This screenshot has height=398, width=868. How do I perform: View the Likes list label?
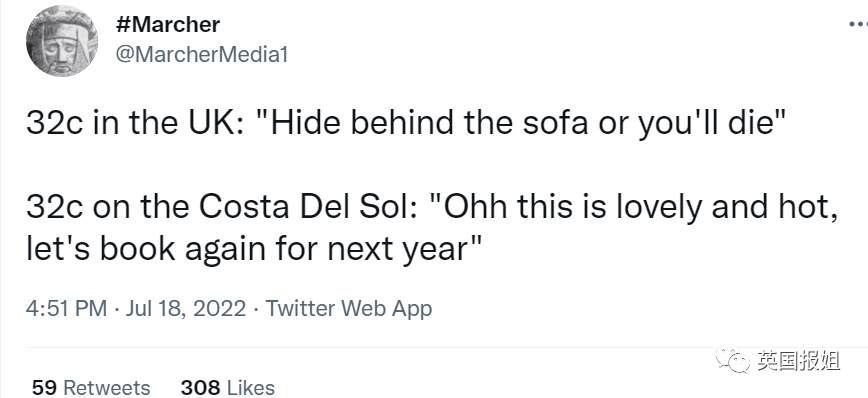pyautogui.click(x=250, y=387)
